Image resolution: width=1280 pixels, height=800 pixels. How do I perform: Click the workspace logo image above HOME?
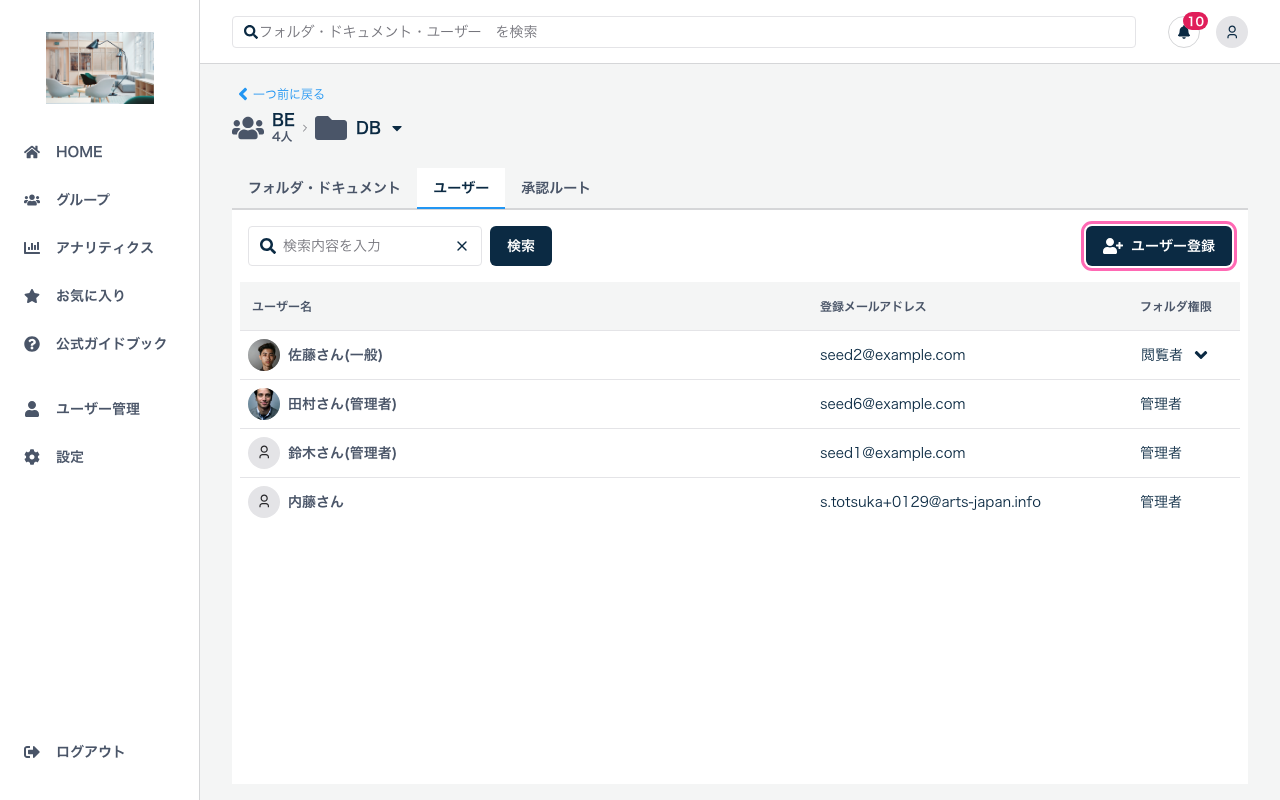pyautogui.click(x=99, y=67)
